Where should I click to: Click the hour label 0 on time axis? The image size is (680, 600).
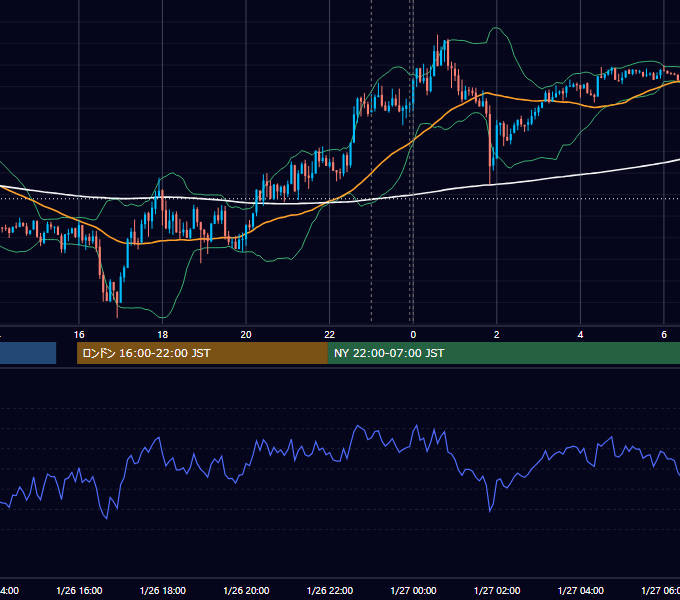tap(413, 335)
